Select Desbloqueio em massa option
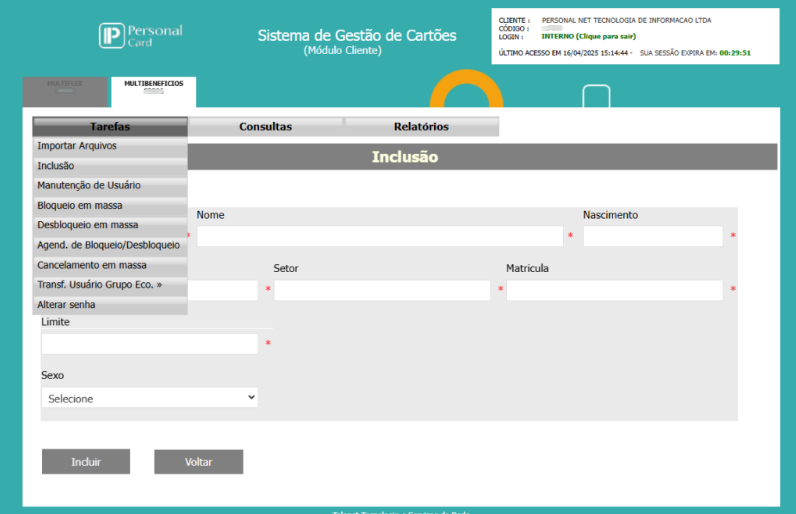Screen dimensions: 796x514 point(110,225)
